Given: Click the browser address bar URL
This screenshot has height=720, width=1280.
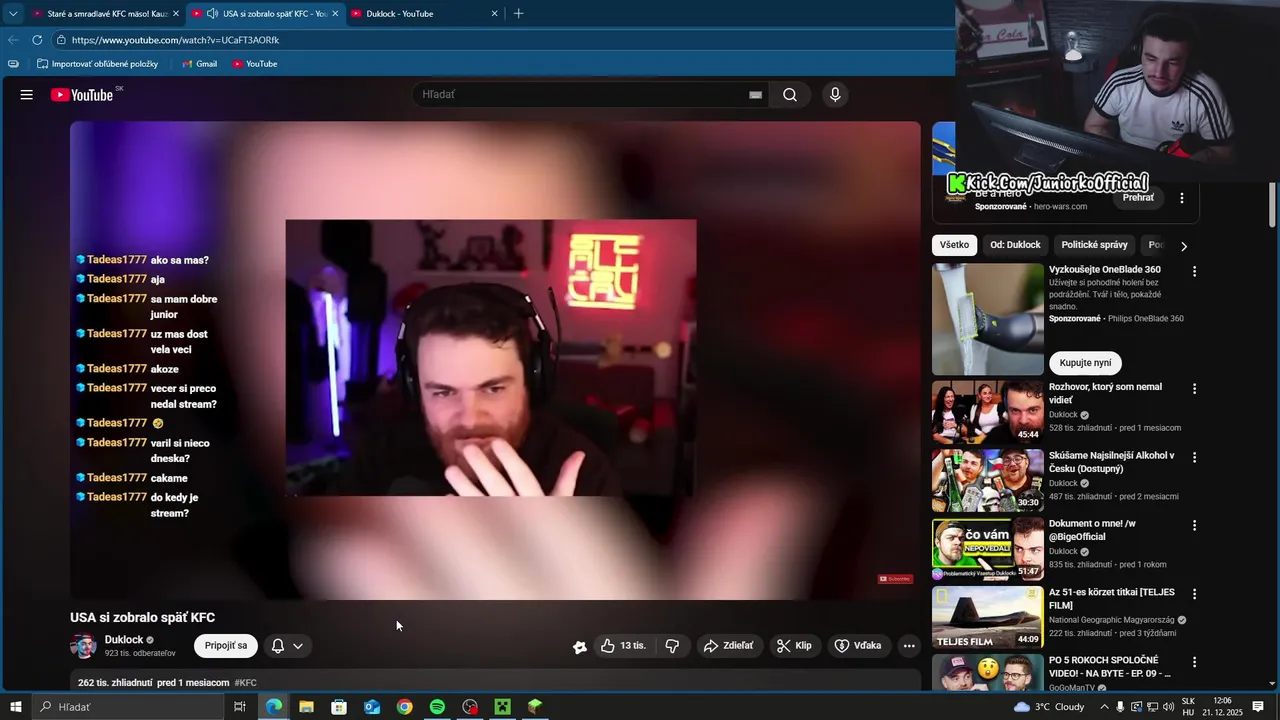Looking at the screenshot, I should pyautogui.click(x=176, y=40).
